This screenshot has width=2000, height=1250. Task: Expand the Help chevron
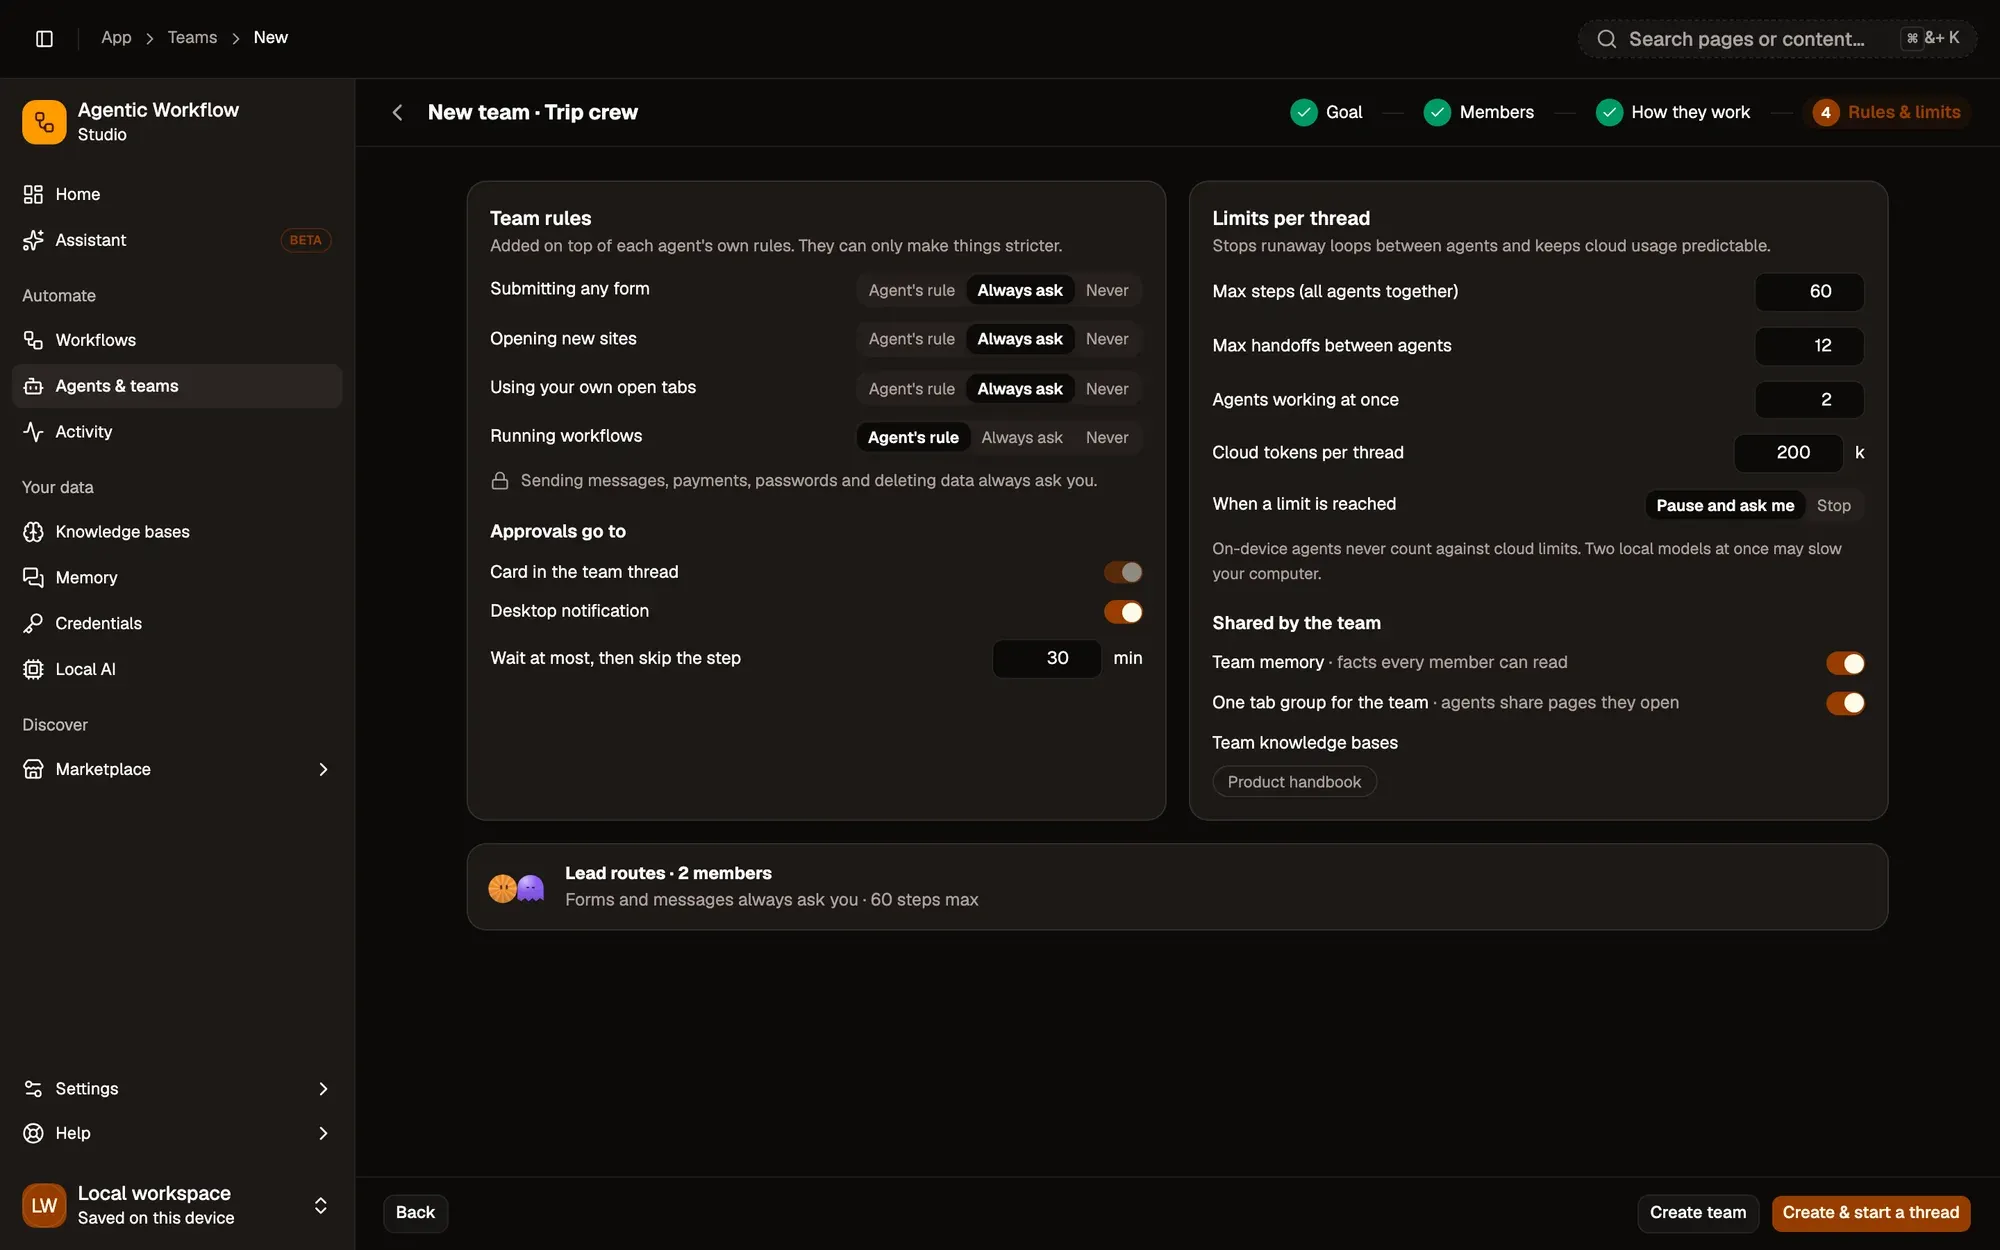(323, 1133)
